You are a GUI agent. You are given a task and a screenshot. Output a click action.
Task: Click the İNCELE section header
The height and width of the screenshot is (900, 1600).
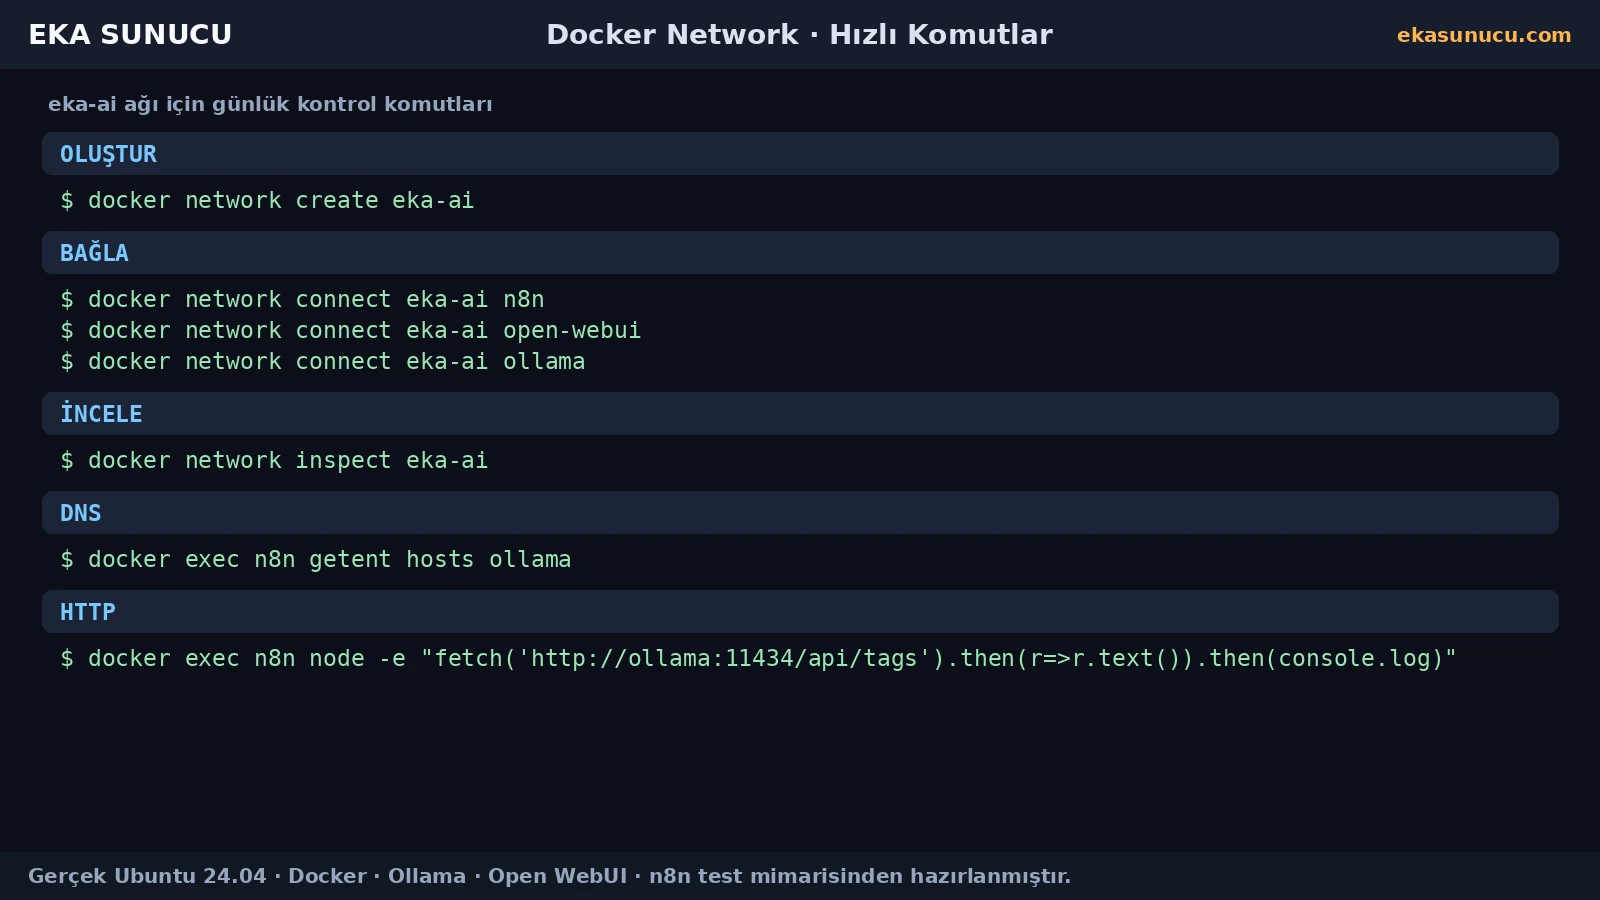(800, 414)
